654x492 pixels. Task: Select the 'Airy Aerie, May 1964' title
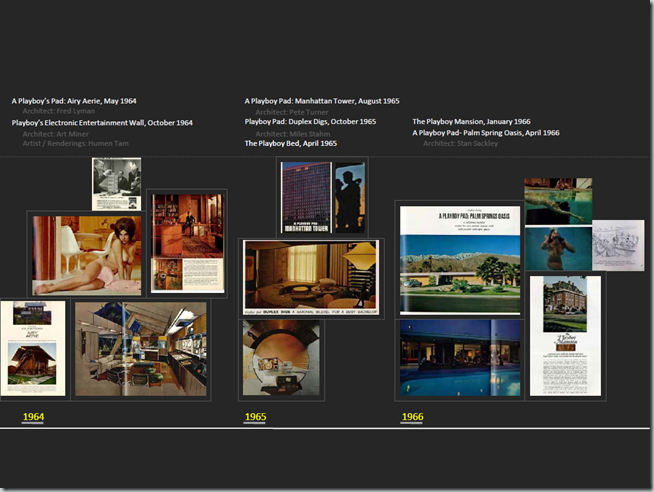pyautogui.click(x=74, y=101)
